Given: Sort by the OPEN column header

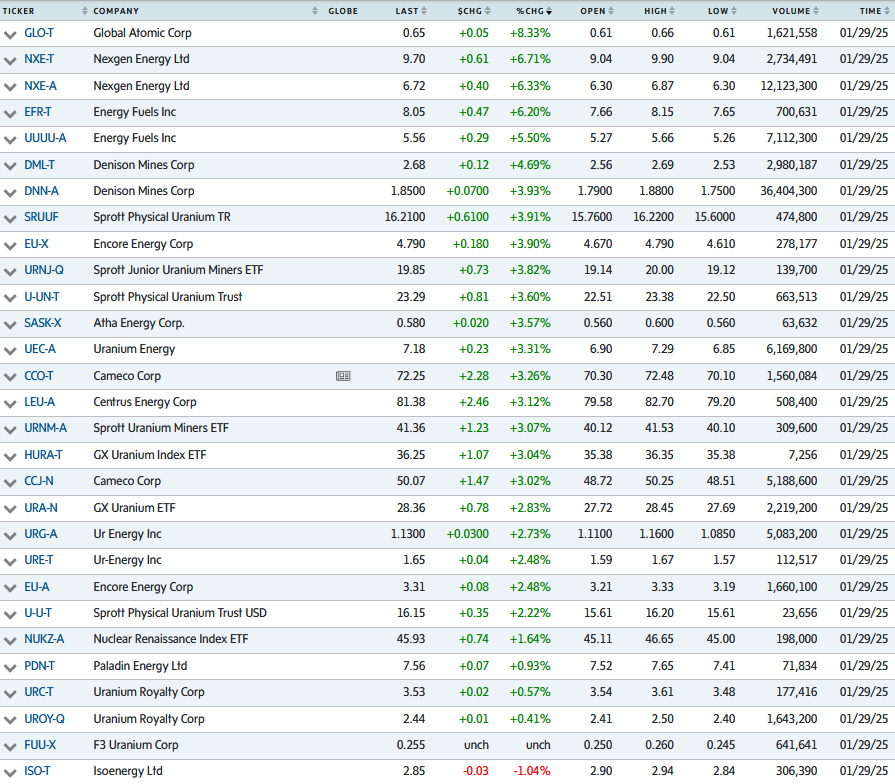Looking at the screenshot, I should pos(596,11).
